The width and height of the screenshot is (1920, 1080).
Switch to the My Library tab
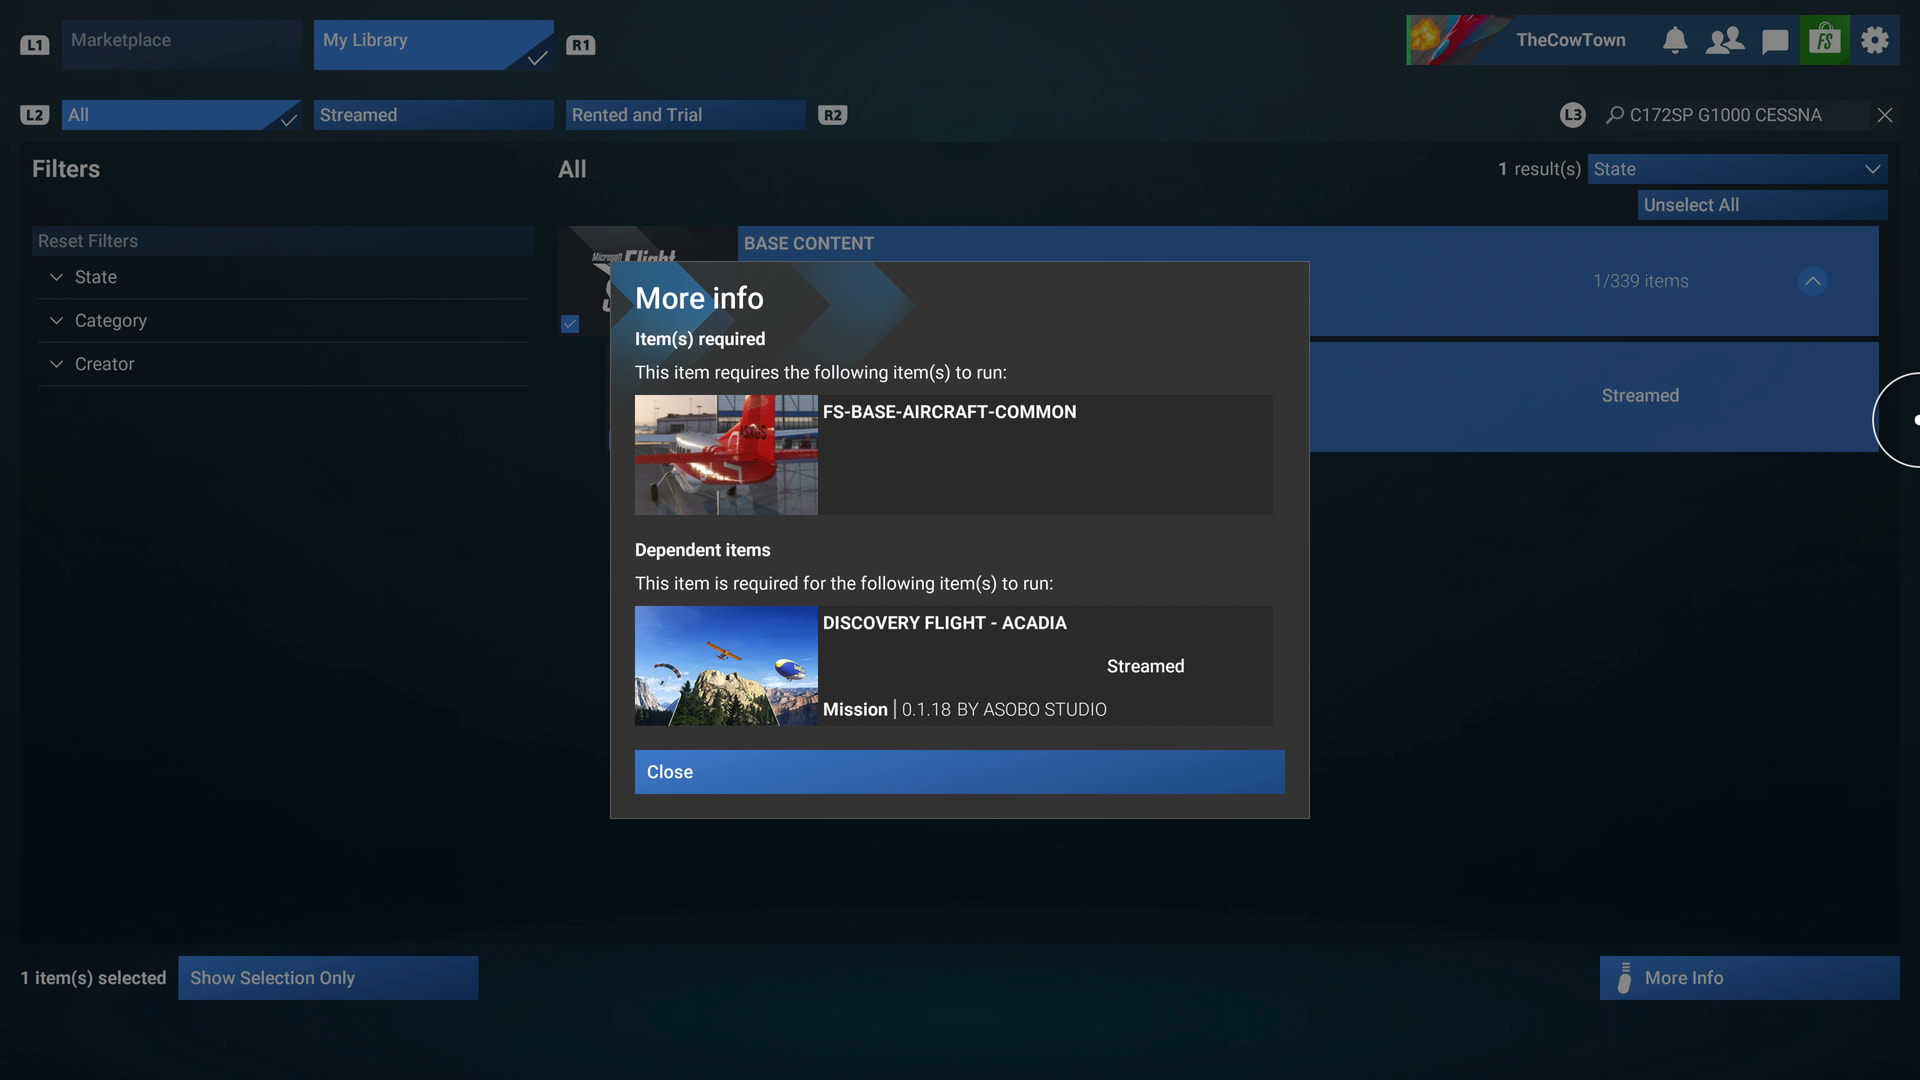pos(433,44)
